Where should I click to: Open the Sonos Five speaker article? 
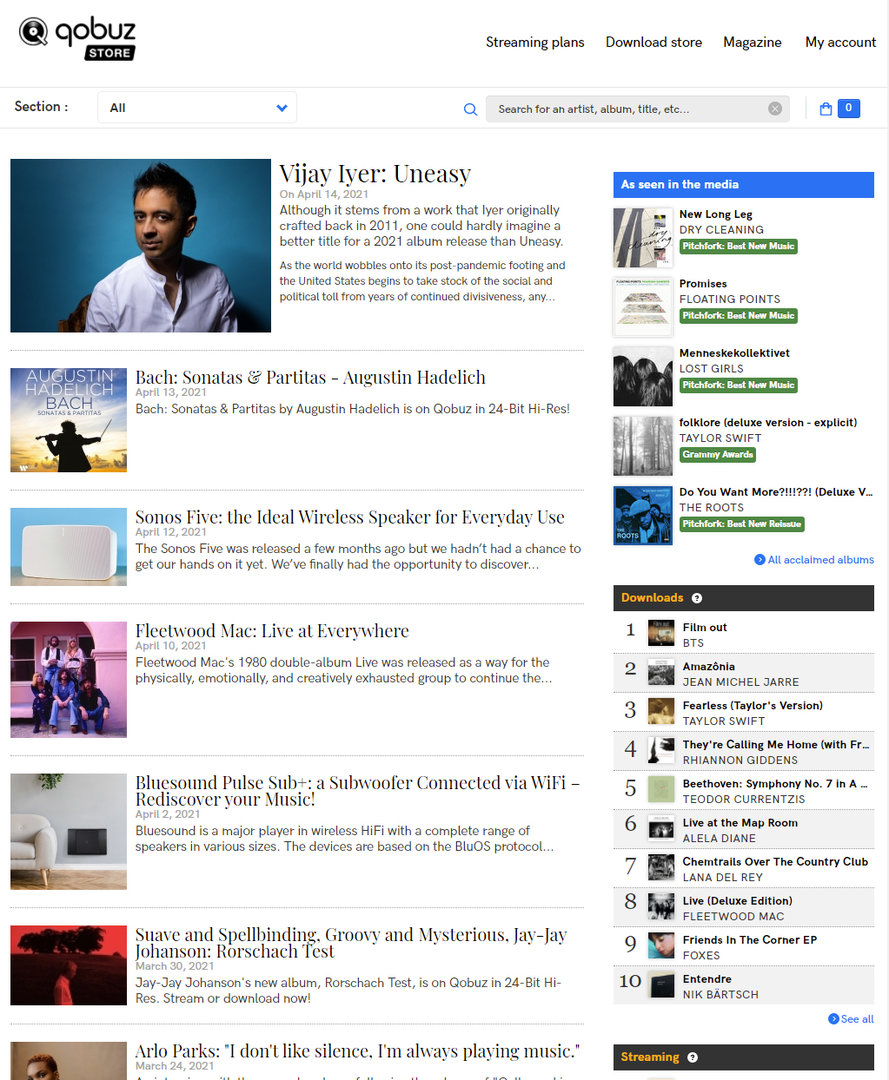pos(350,517)
